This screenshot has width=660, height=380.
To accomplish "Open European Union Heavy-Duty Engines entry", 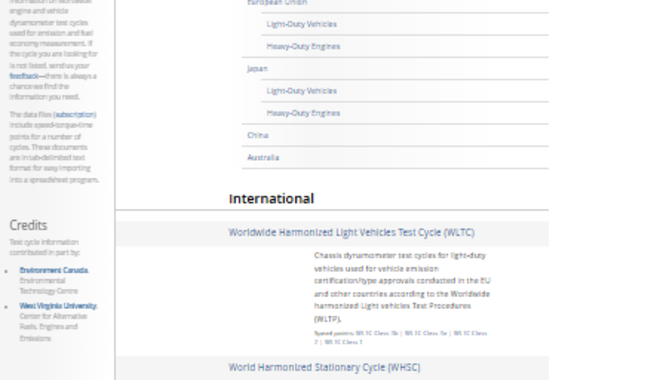I will (303, 46).
